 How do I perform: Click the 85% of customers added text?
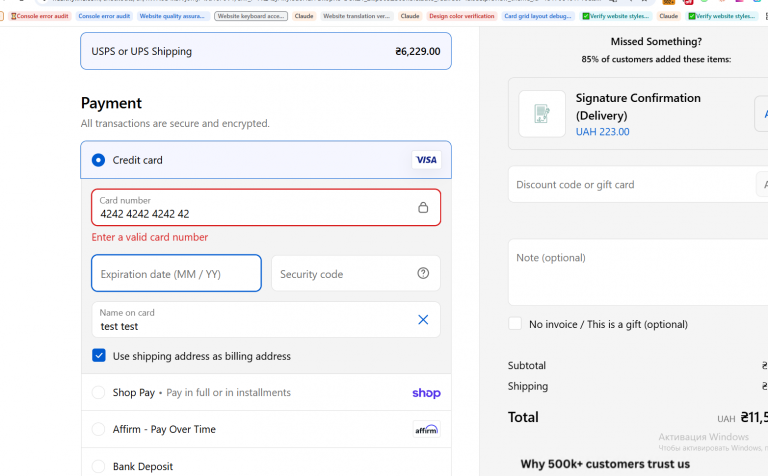click(656, 59)
